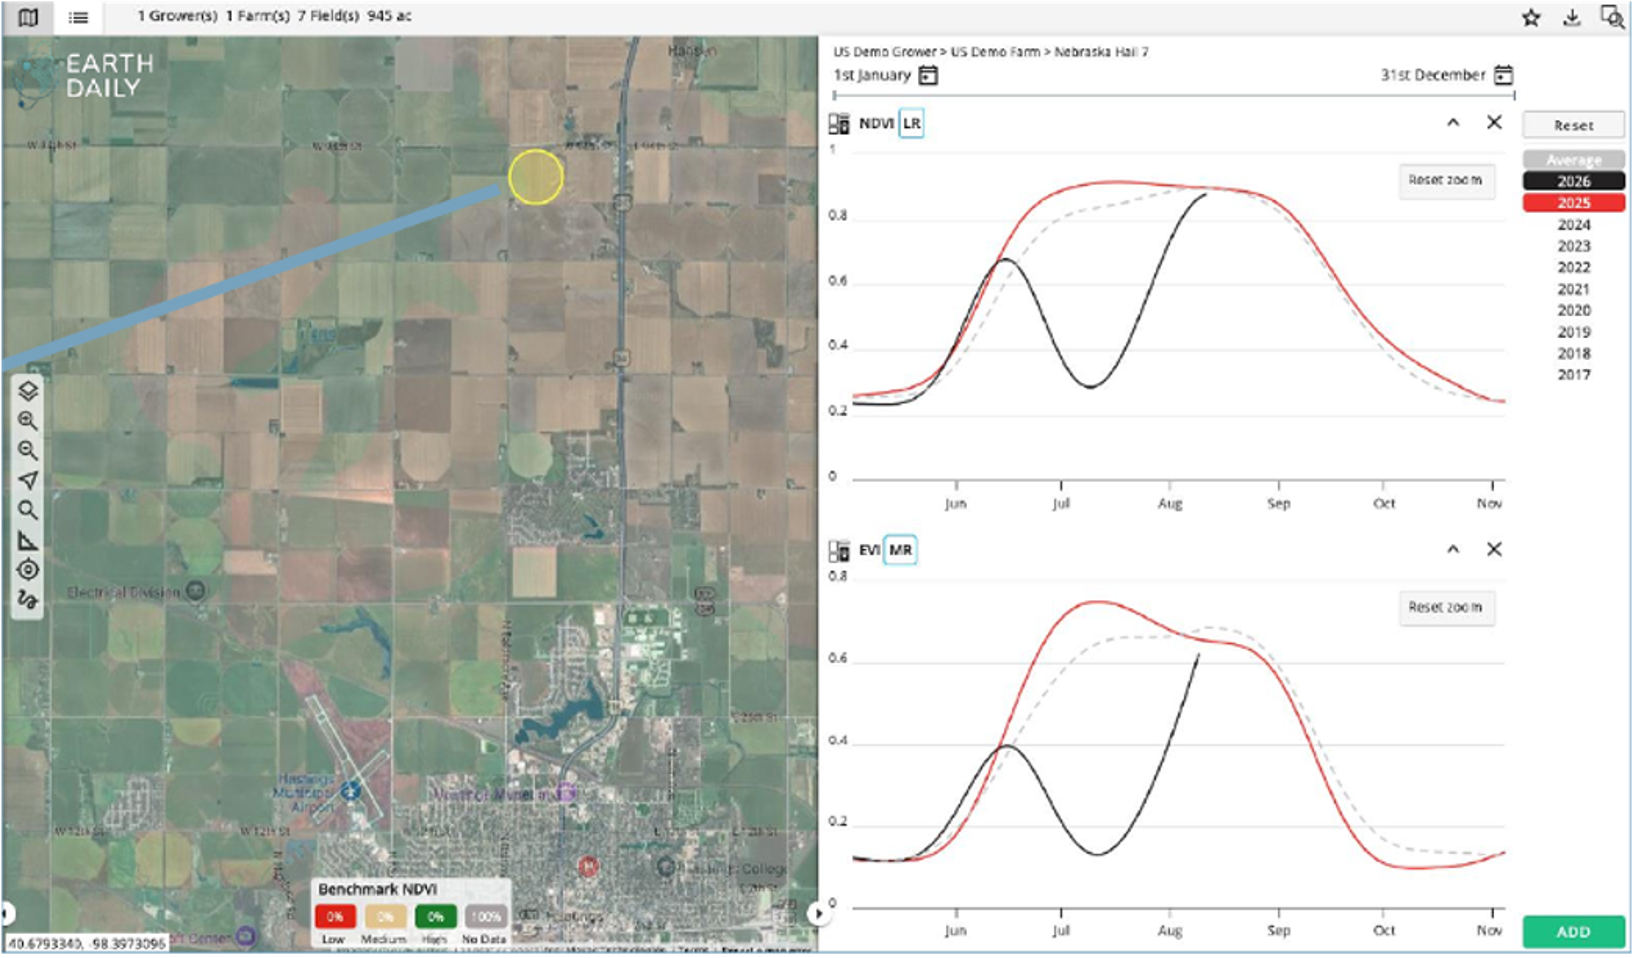Reset zoom on the NDVI chart
The image size is (1634, 958).
(1446, 181)
